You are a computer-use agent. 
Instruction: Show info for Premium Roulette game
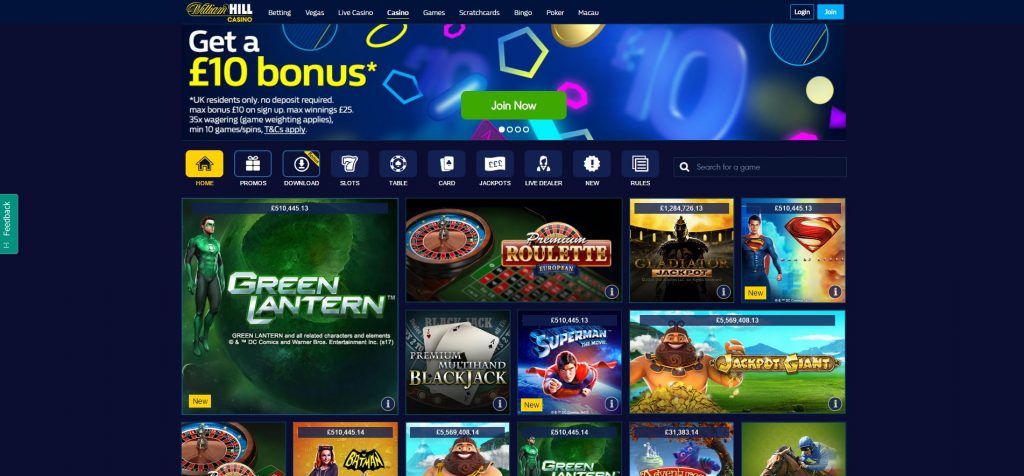611,292
